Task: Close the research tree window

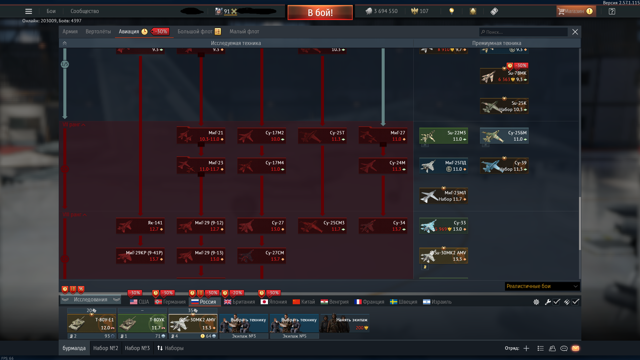Action: (575, 32)
